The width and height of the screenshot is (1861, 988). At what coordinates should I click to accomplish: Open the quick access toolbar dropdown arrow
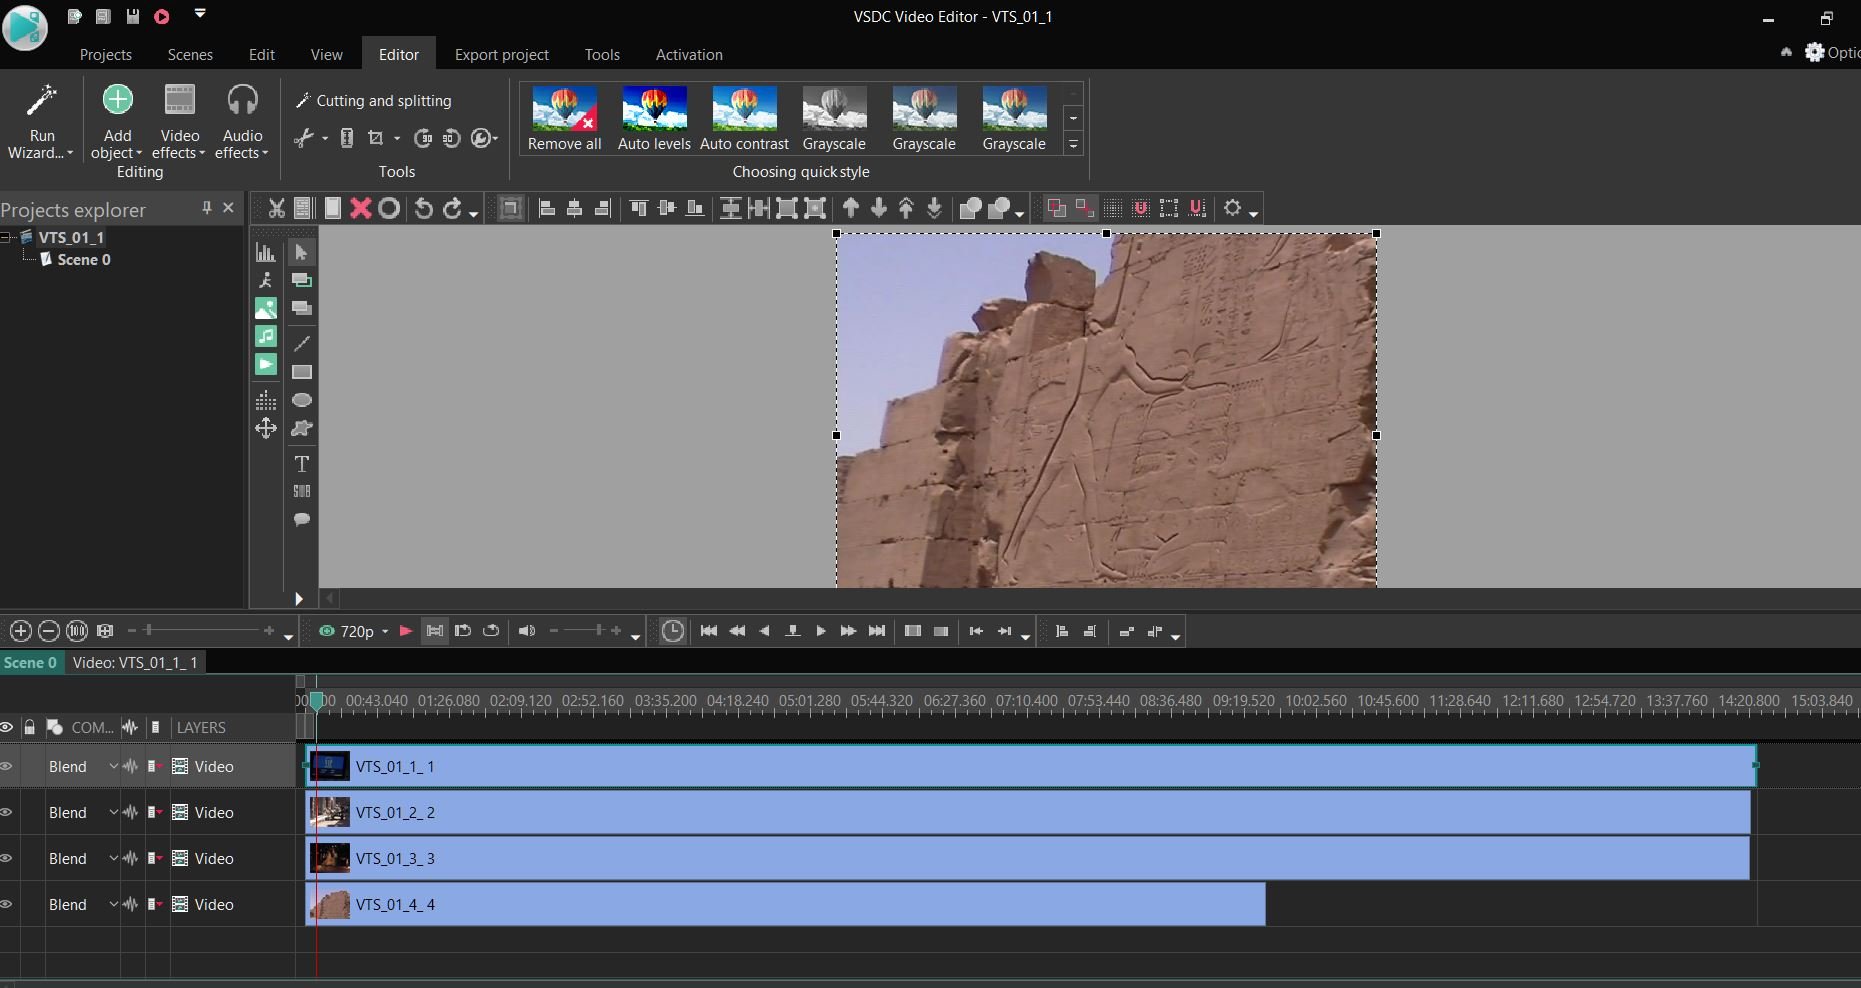pos(200,14)
